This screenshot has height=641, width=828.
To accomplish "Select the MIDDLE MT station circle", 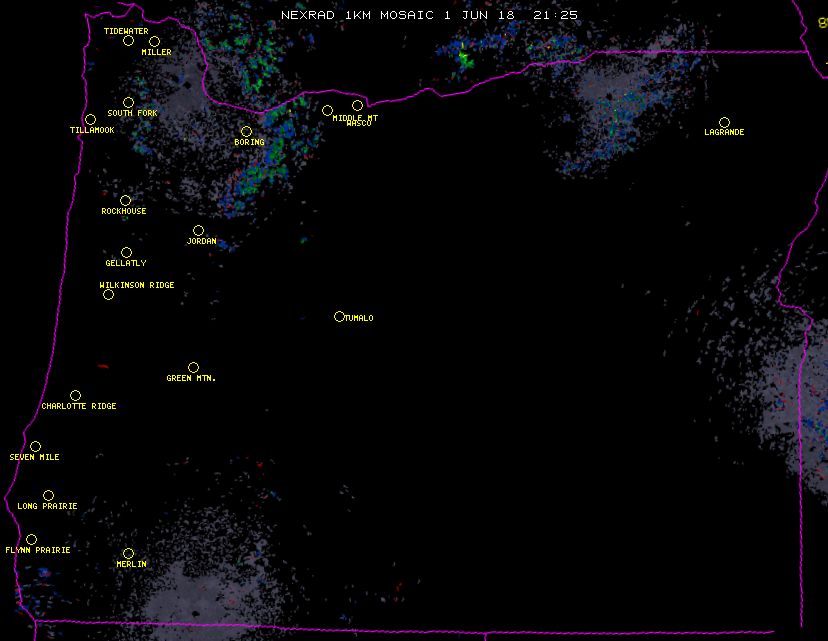I will [327, 110].
